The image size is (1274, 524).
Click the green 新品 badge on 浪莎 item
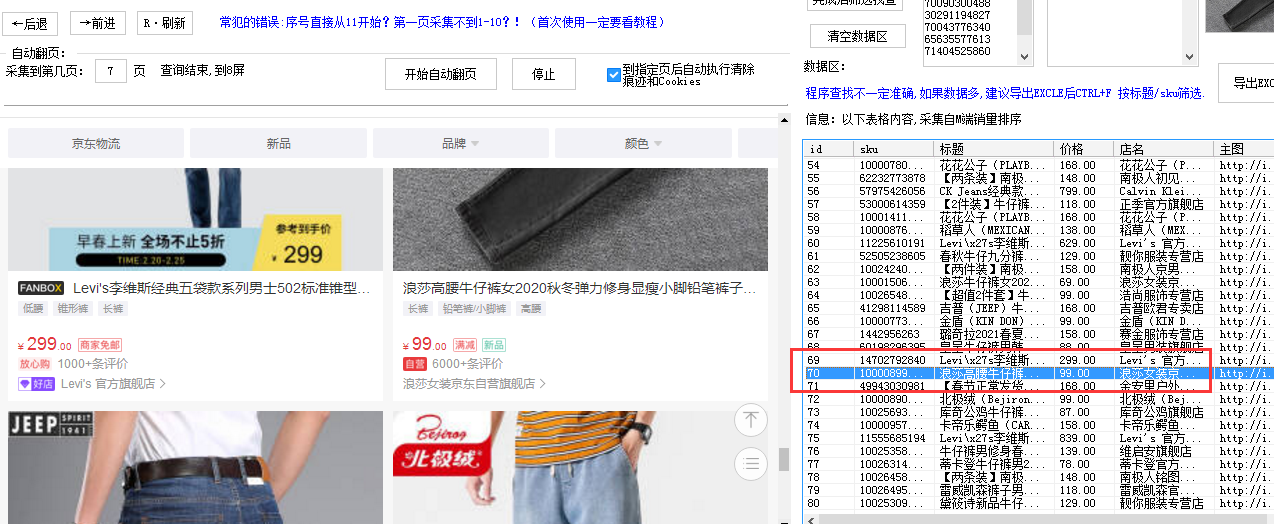click(x=494, y=345)
